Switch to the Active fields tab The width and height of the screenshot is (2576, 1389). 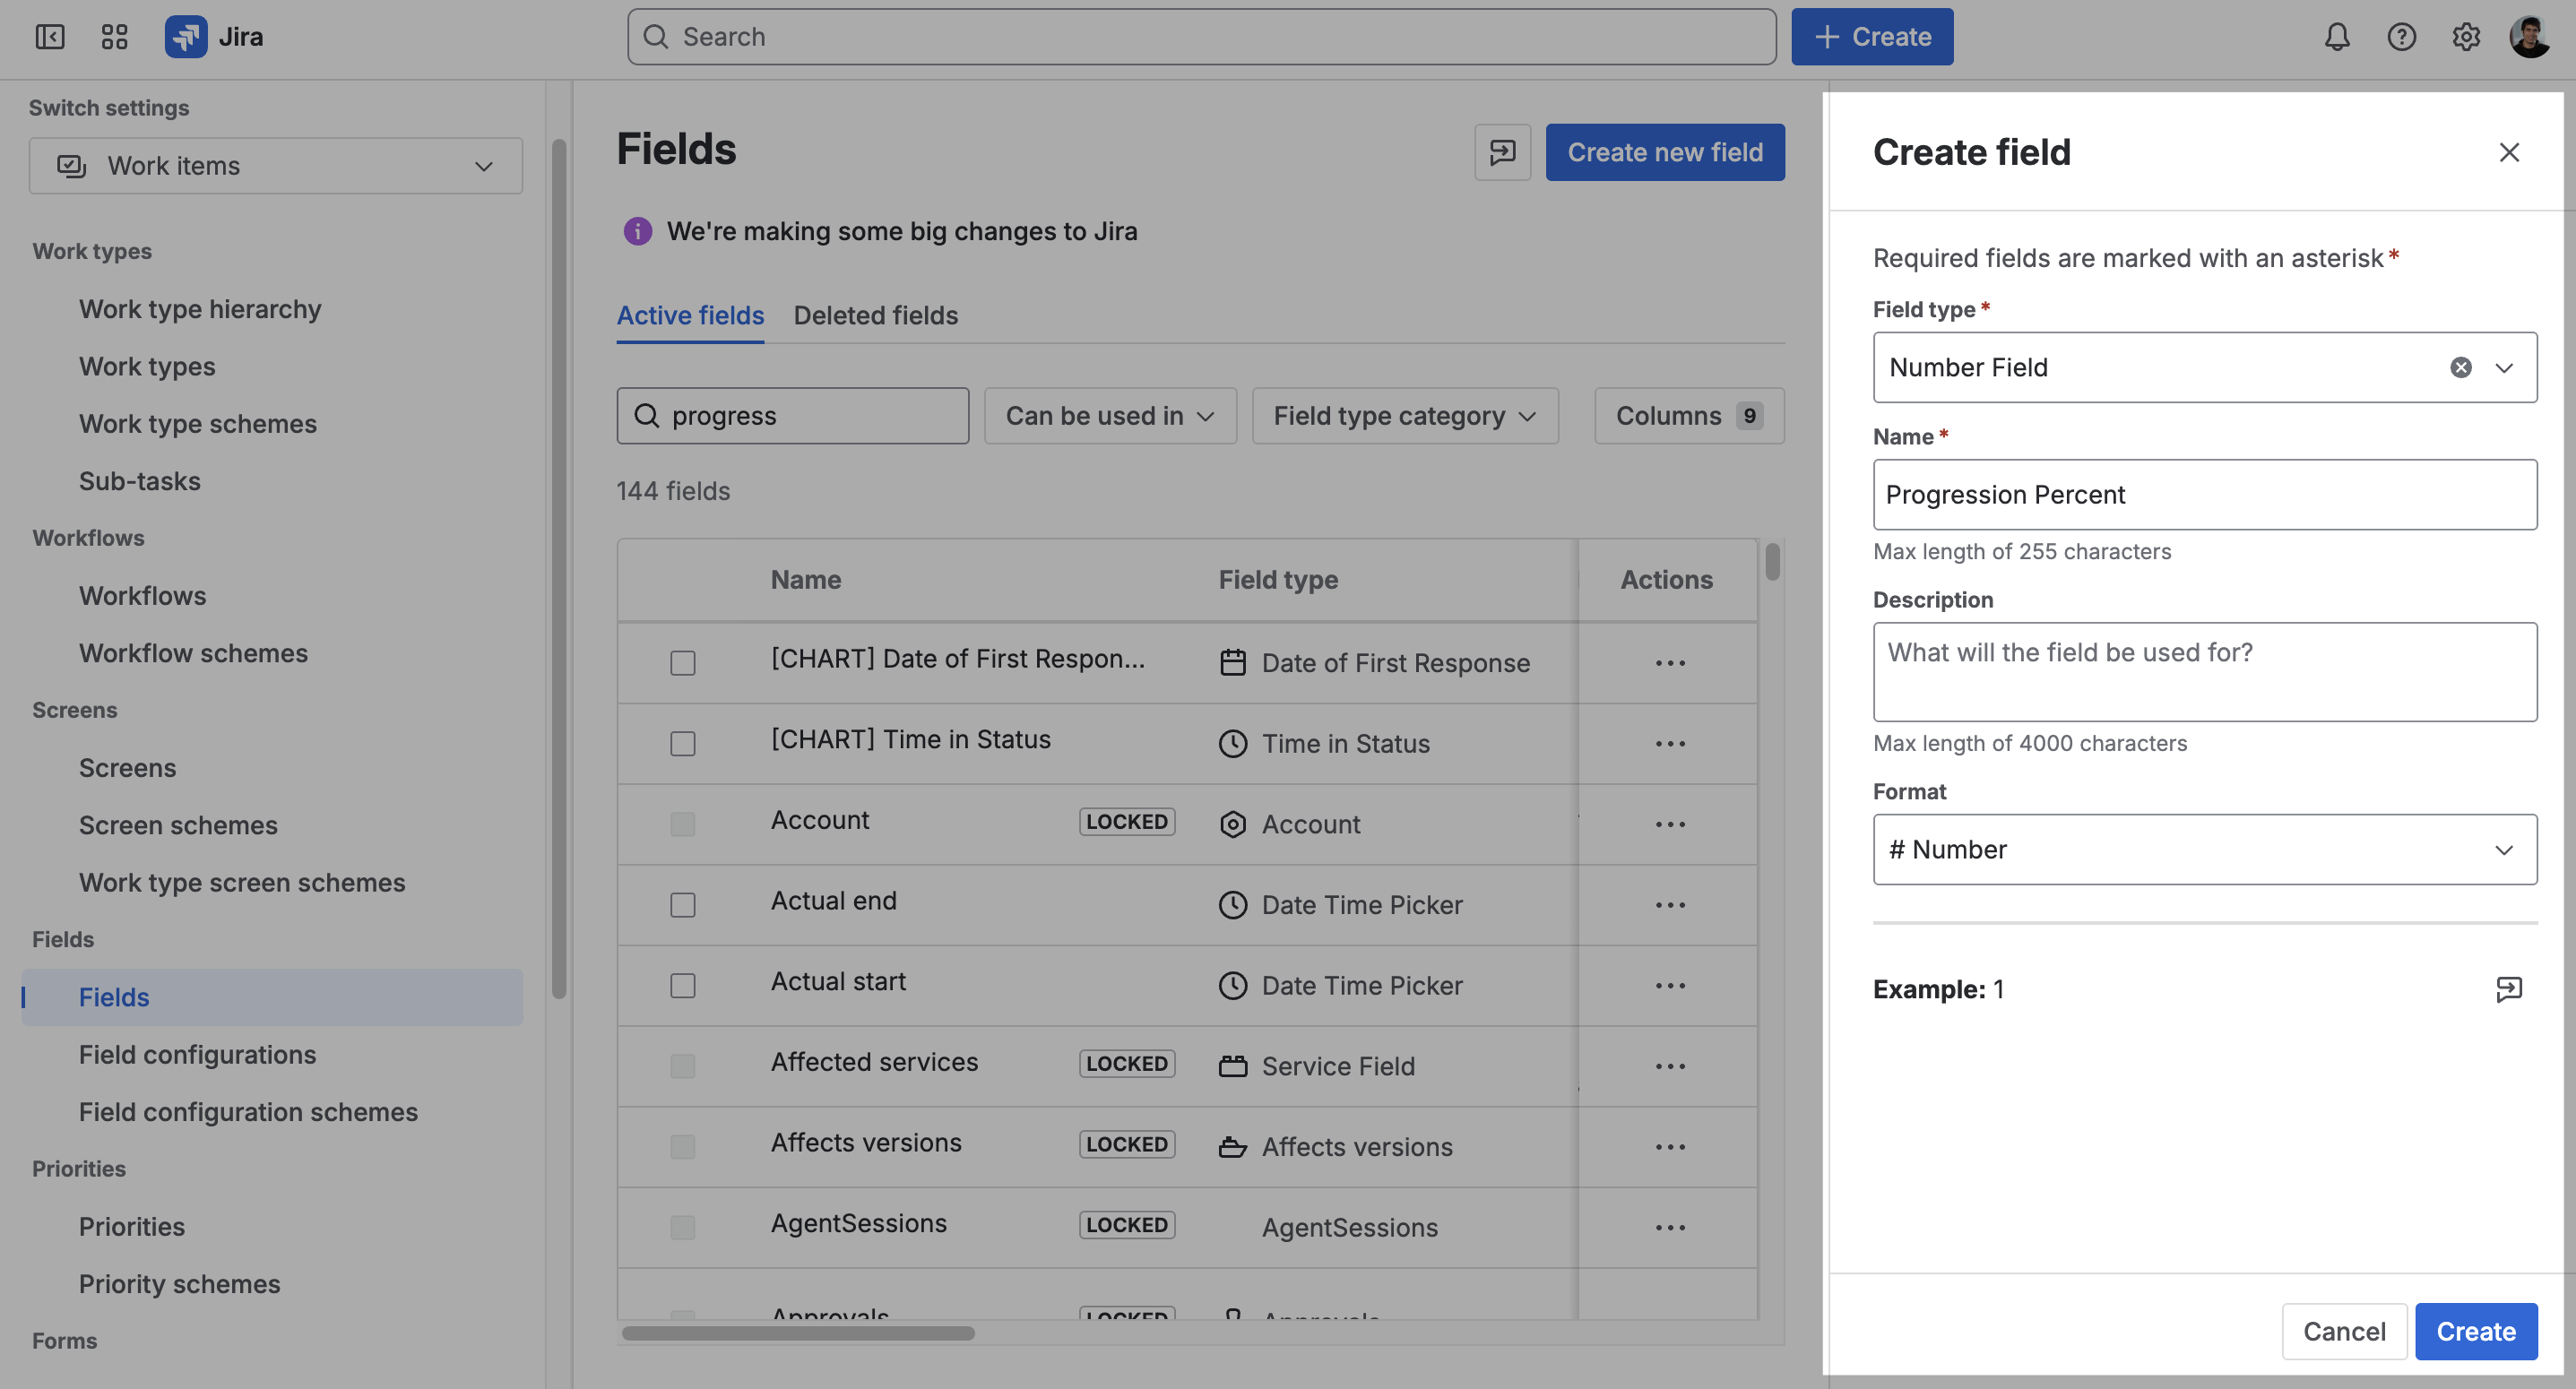click(x=690, y=316)
